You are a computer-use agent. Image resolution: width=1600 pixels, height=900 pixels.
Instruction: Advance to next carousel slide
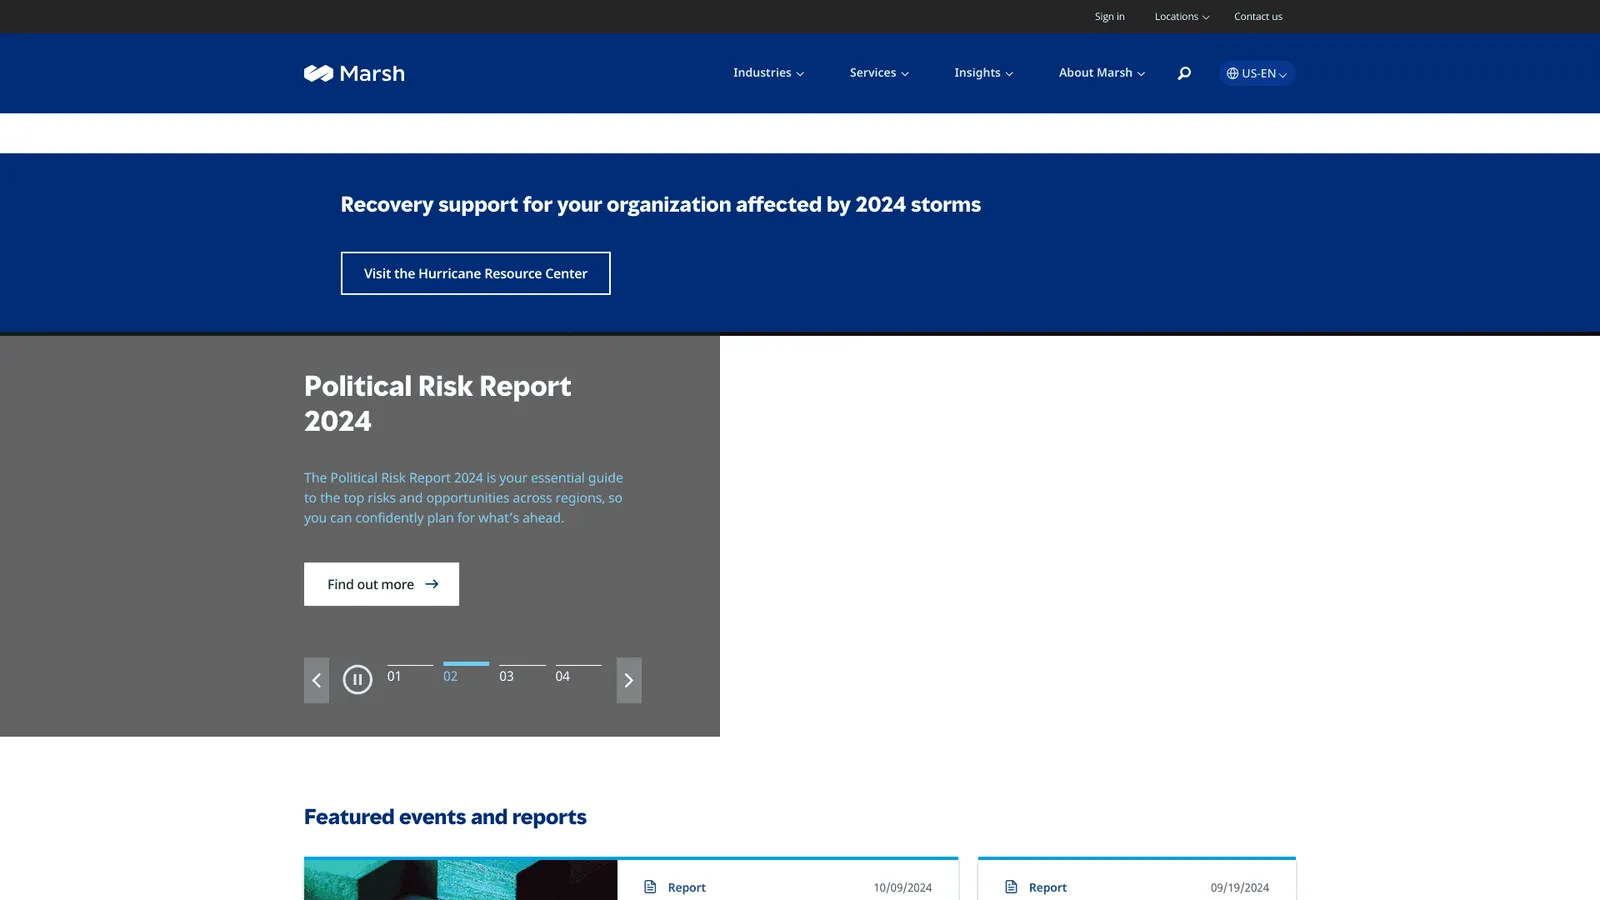[629, 680]
